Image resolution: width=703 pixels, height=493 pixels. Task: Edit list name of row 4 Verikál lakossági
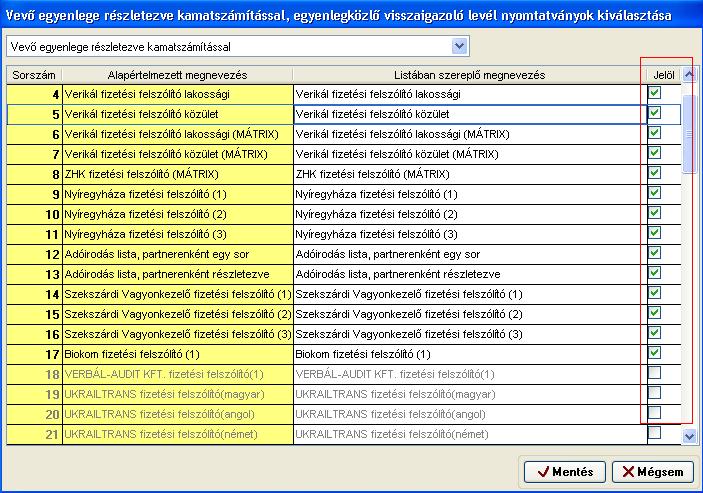[470, 94]
